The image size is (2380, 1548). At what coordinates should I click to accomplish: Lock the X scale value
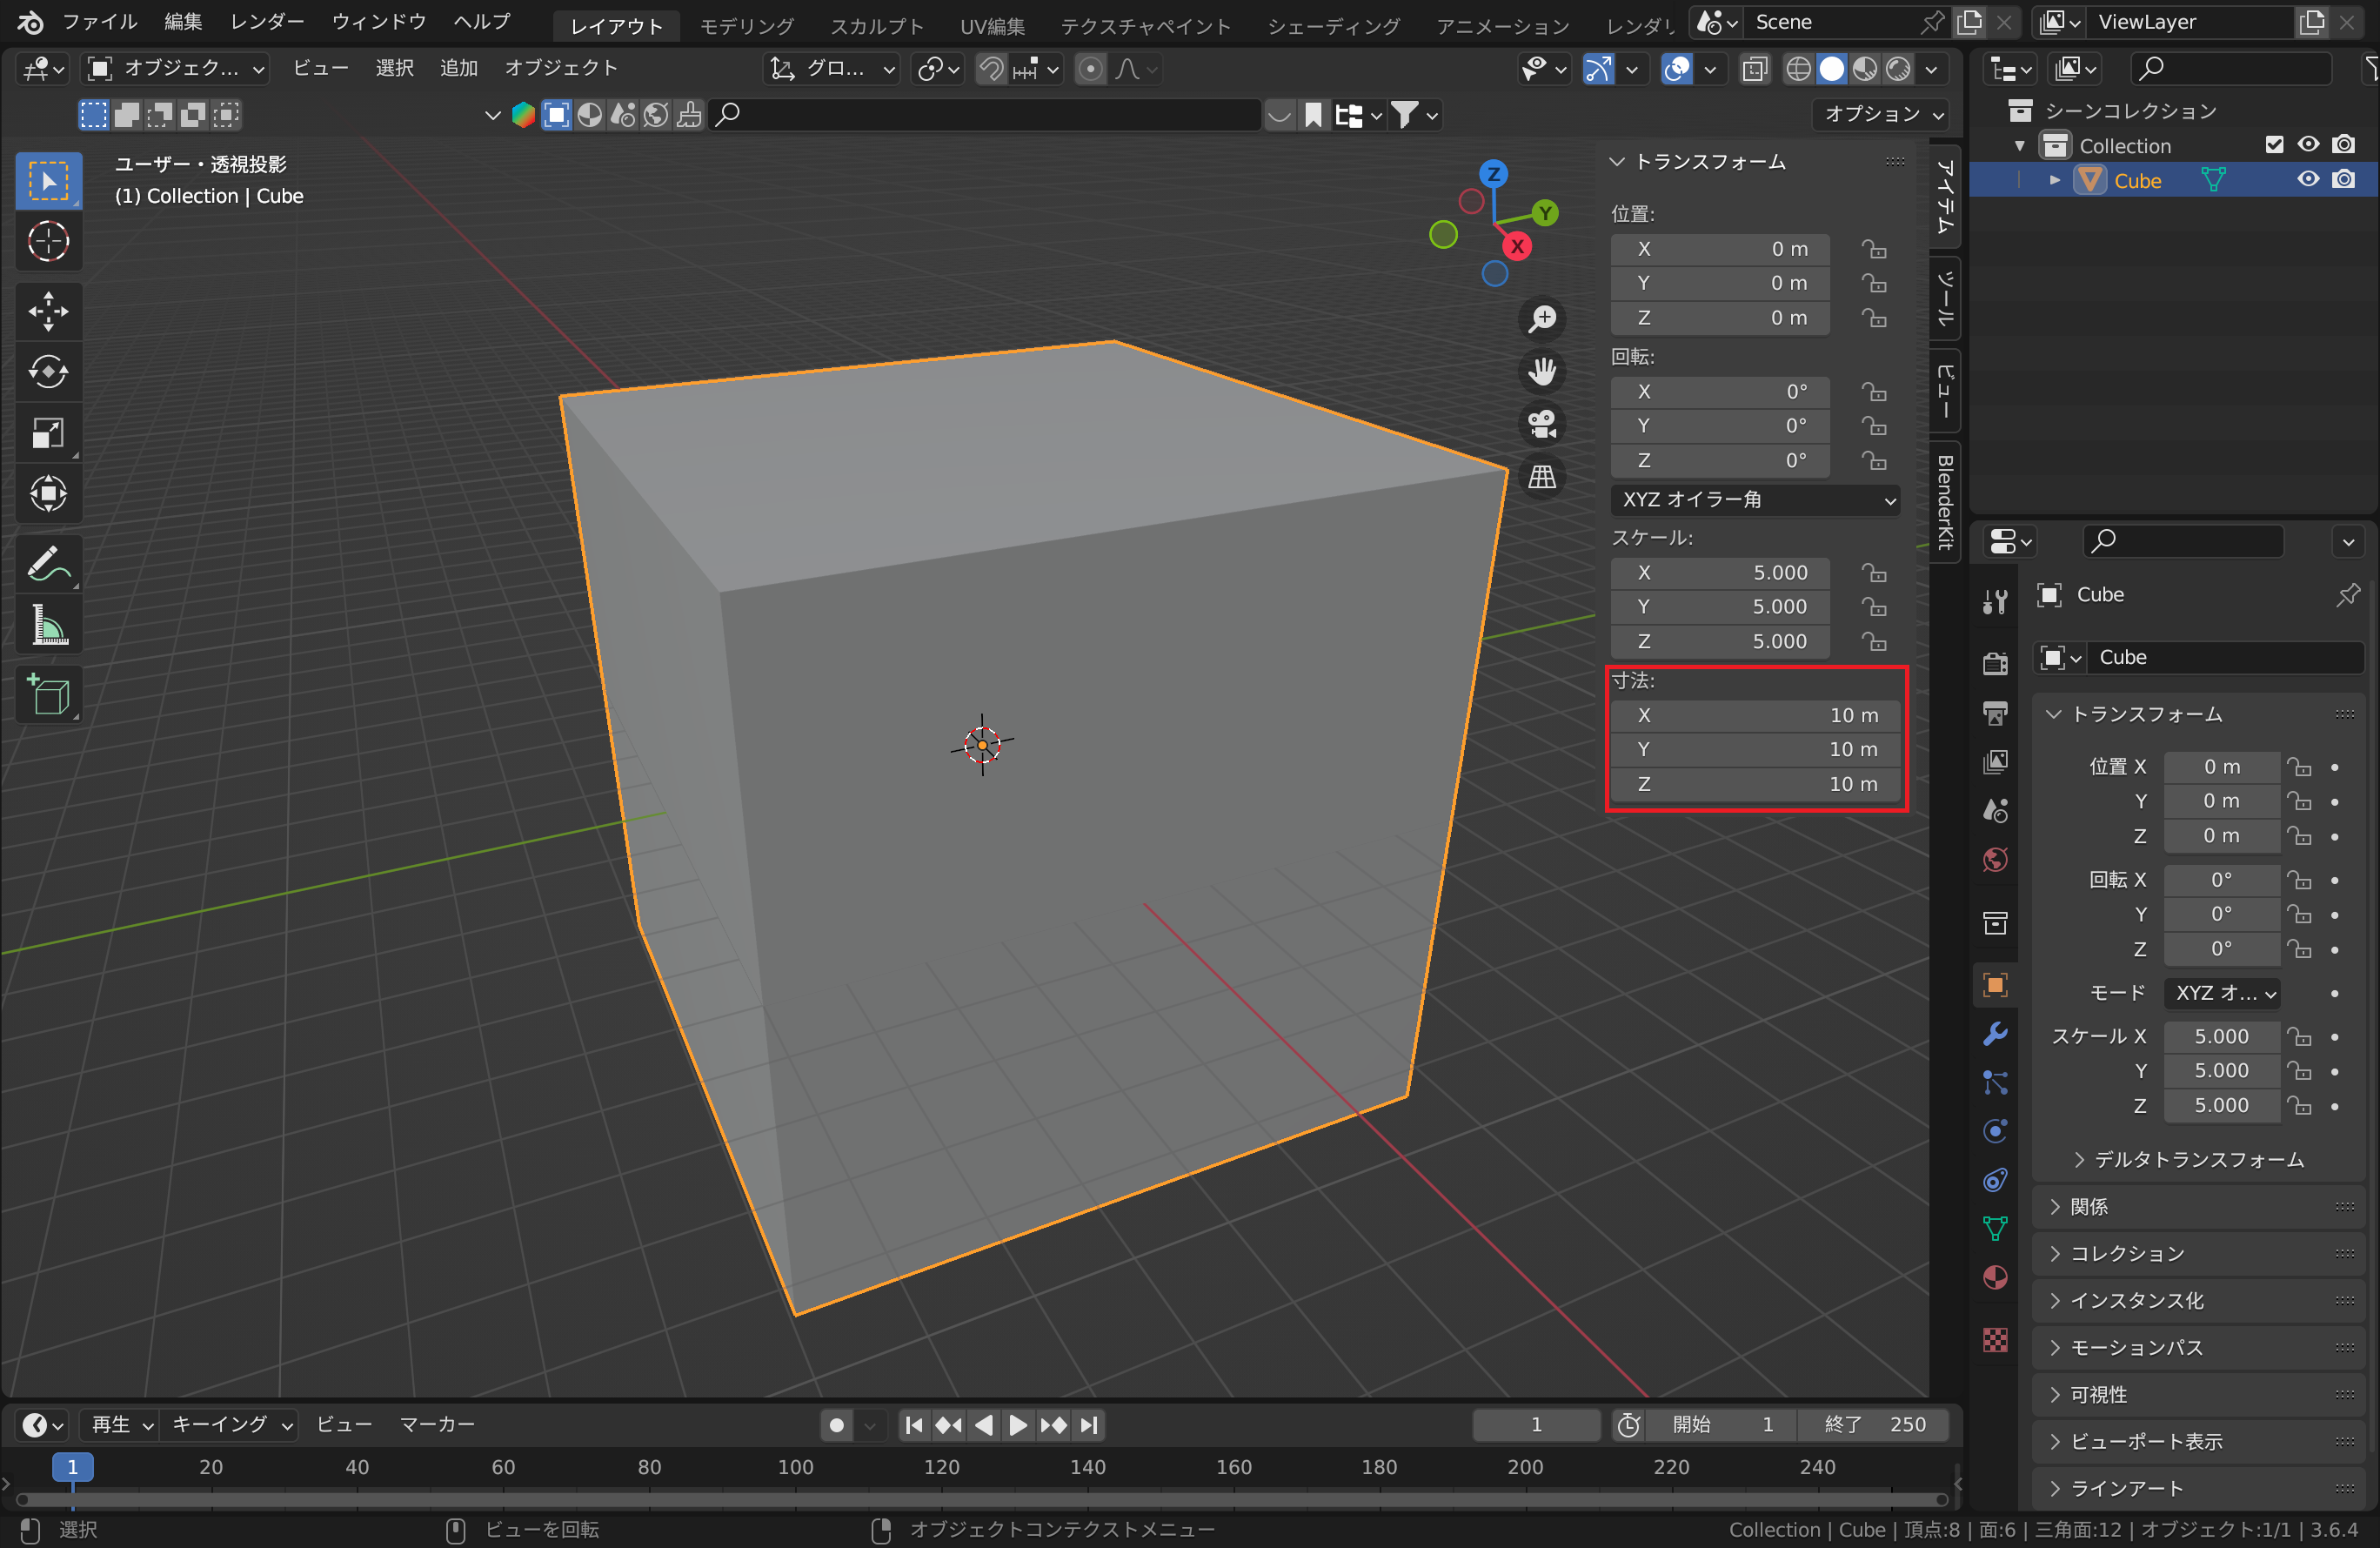(1875, 572)
